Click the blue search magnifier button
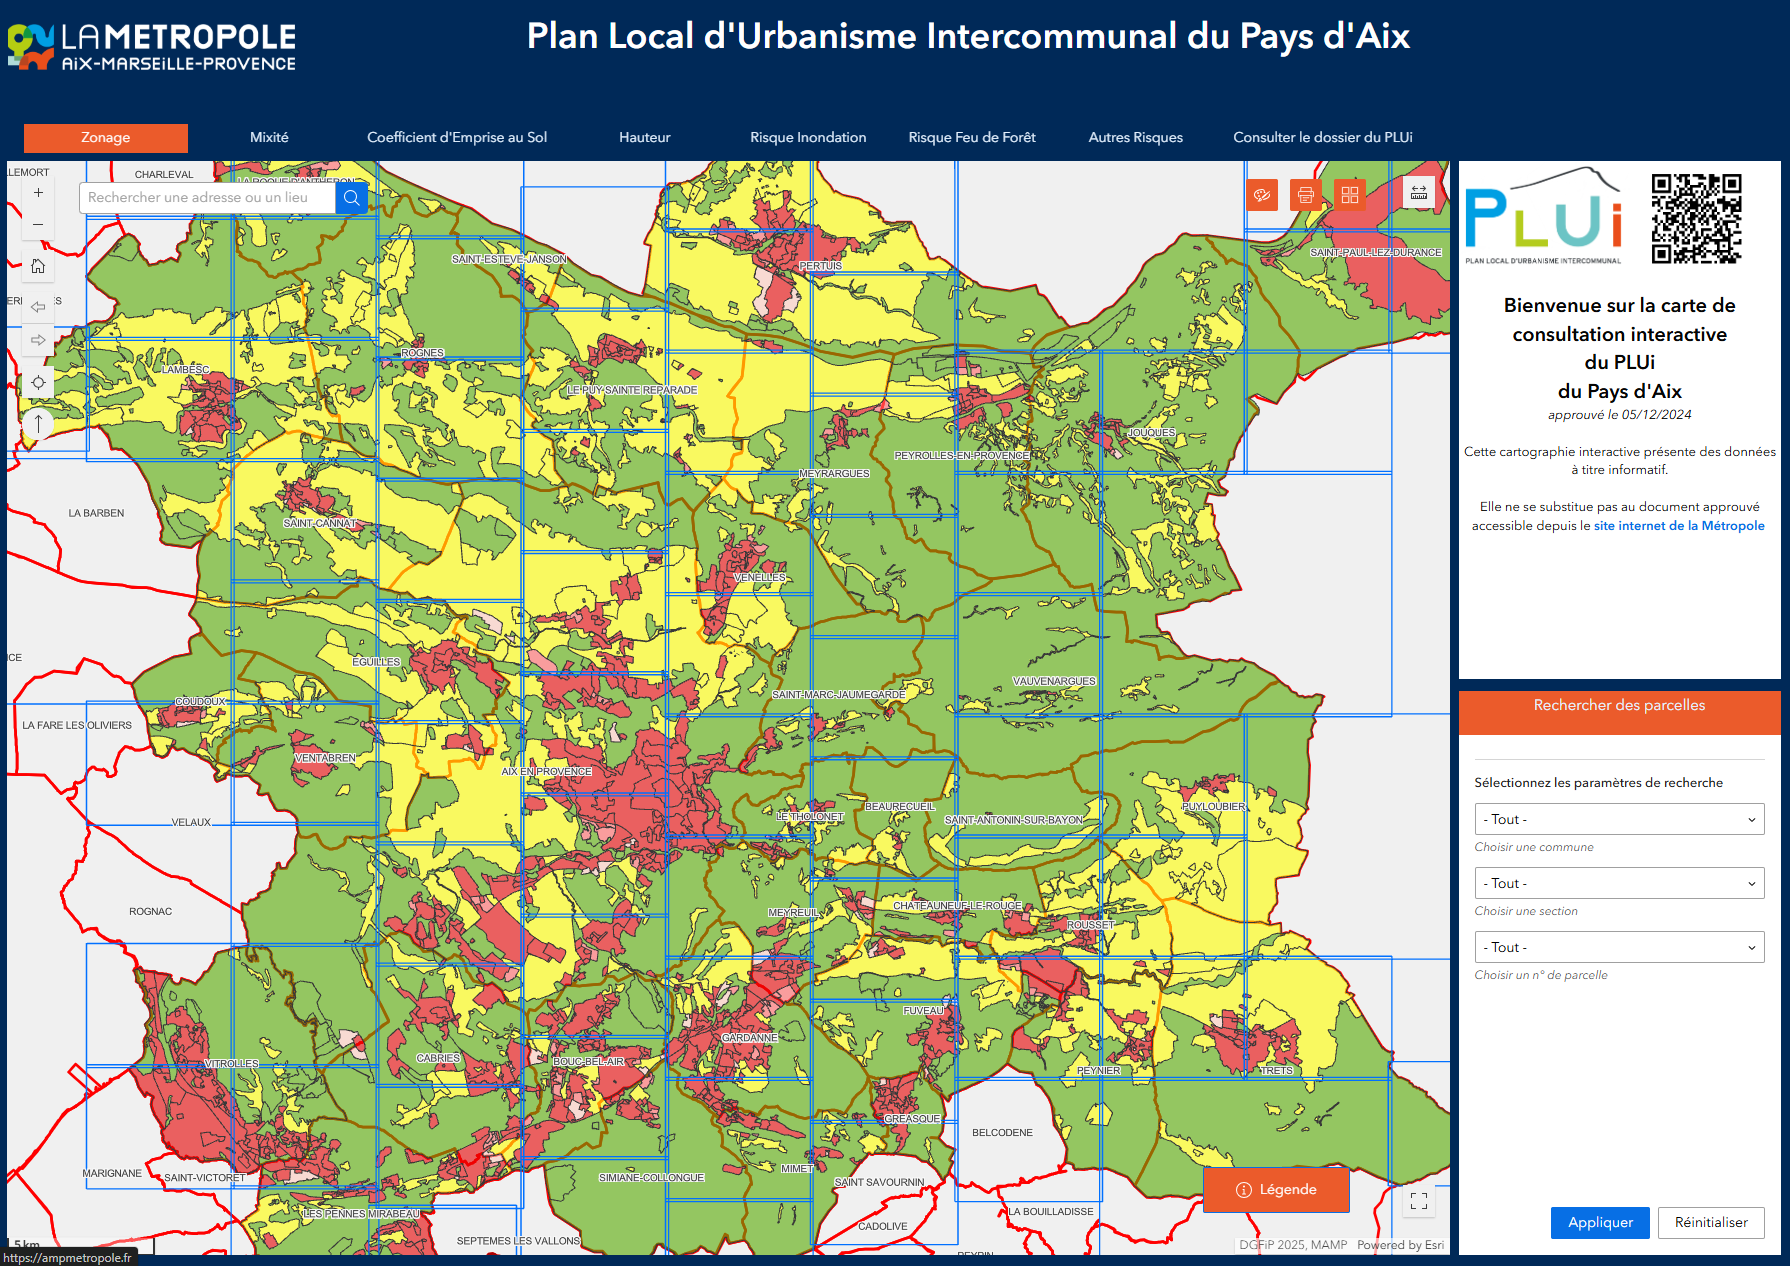The image size is (1790, 1266). (351, 198)
